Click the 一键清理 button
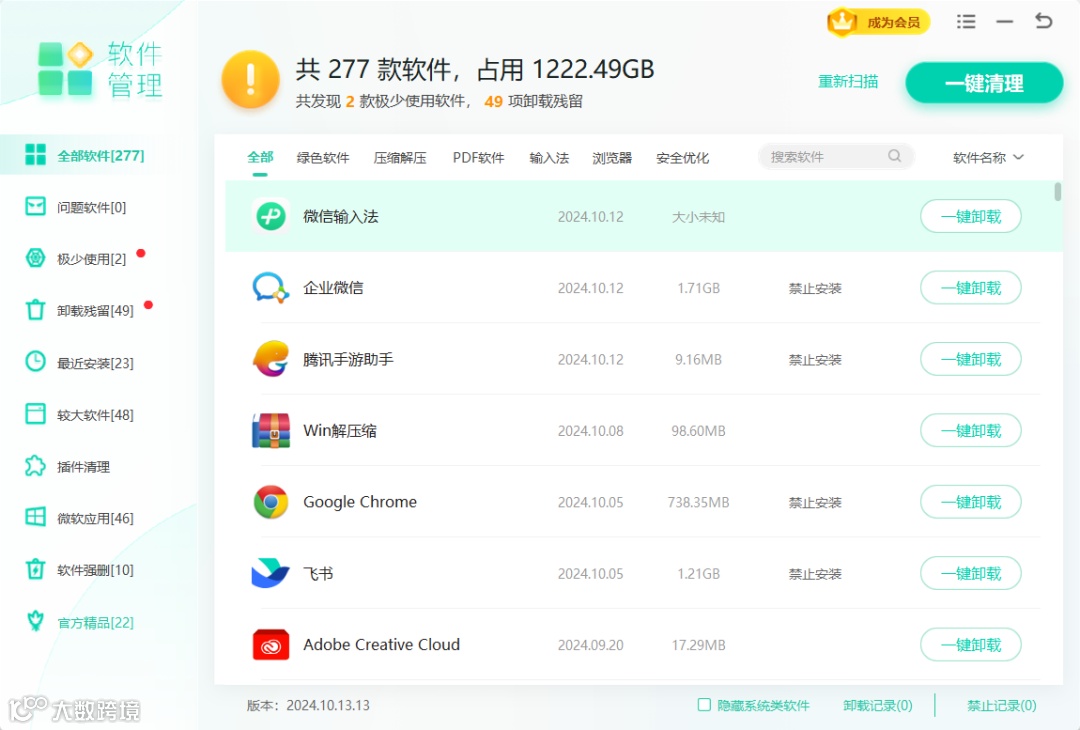Image resolution: width=1080 pixels, height=730 pixels. pos(984,83)
